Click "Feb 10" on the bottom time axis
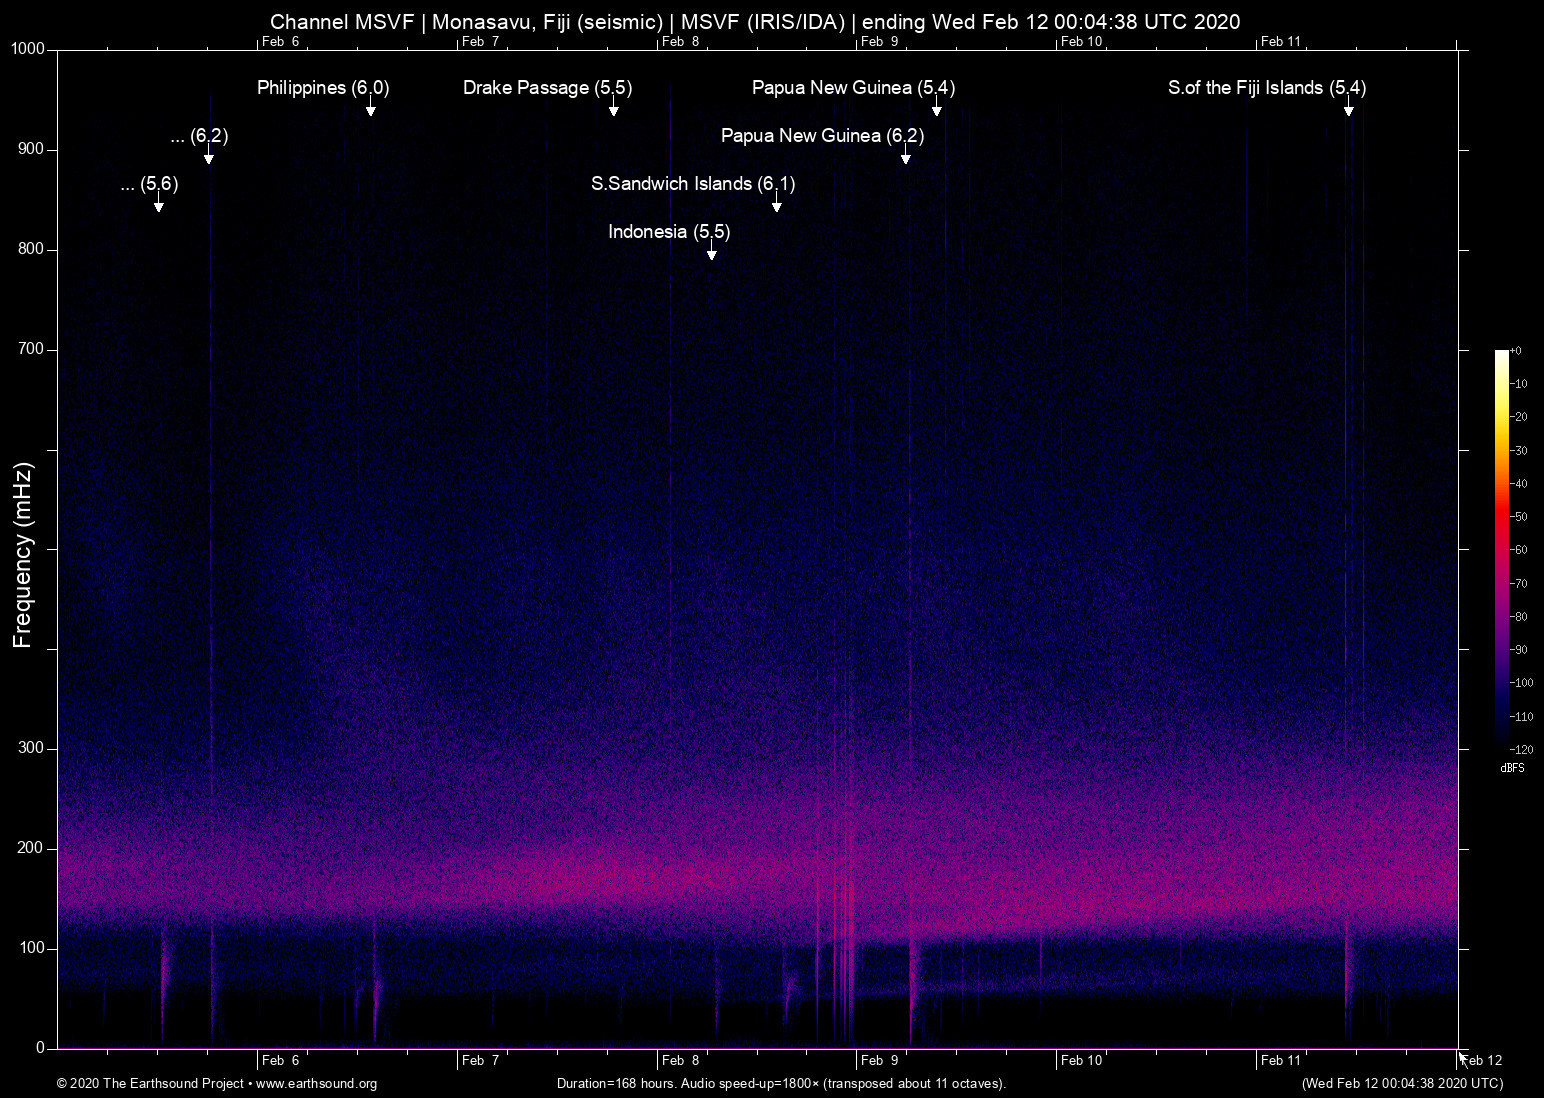Image resolution: width=1544 pixels, height=1098 pixels. pos(1082,1060)
